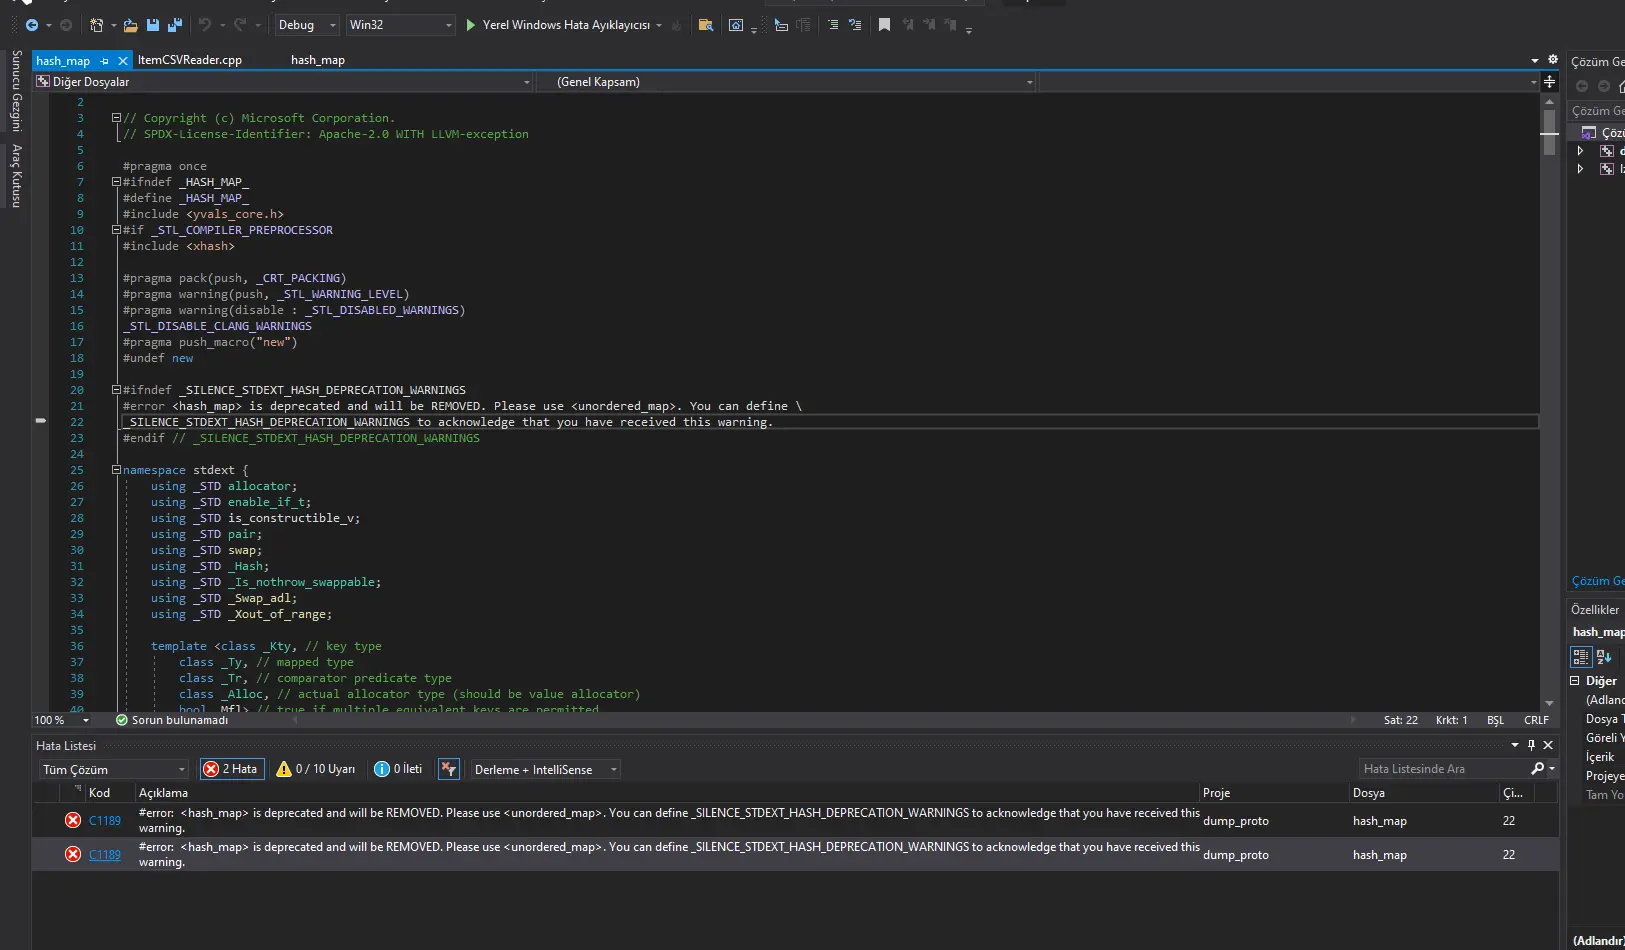
Task: Open the Sunucu Gezgini side tab
Action: pyautogui.click(x=16, y=91)
